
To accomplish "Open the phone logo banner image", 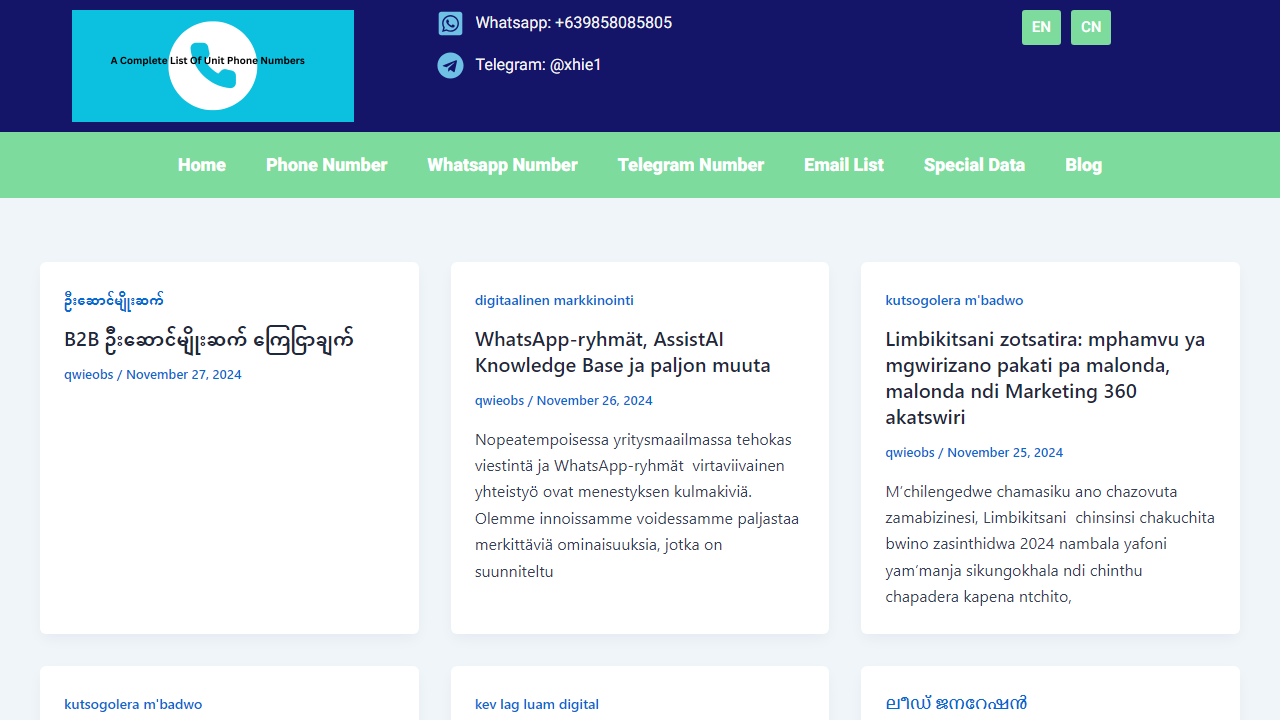I will click(x=213, y=66).
